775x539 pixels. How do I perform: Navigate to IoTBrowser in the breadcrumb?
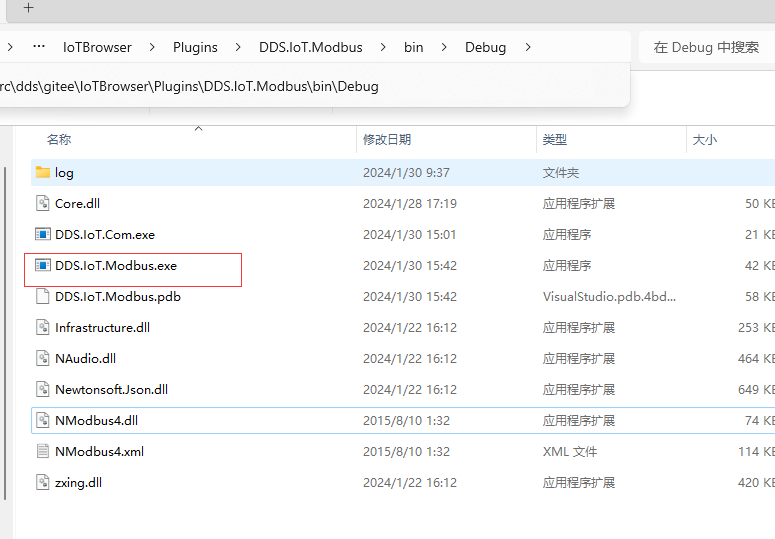click(97, 47)
